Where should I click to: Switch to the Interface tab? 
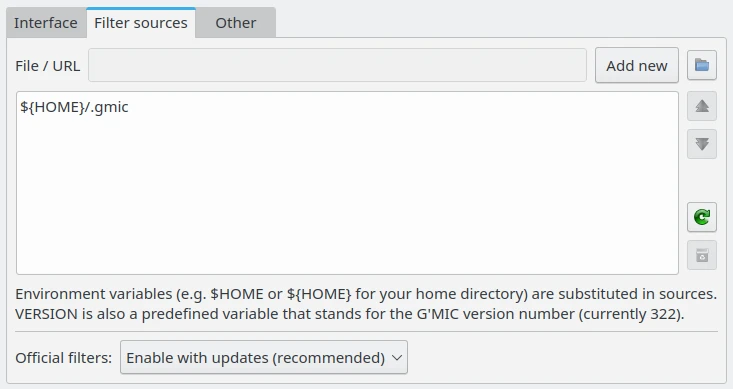(x=46, y=23)
